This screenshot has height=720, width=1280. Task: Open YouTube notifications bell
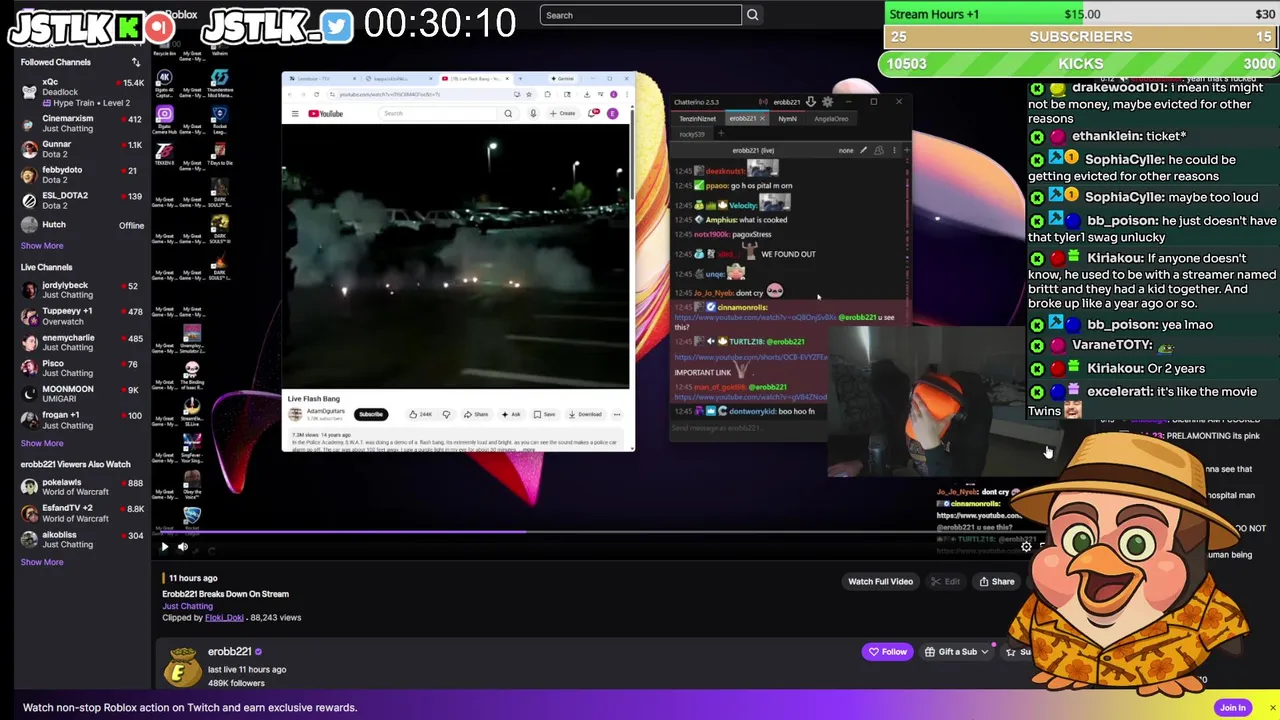593,114
